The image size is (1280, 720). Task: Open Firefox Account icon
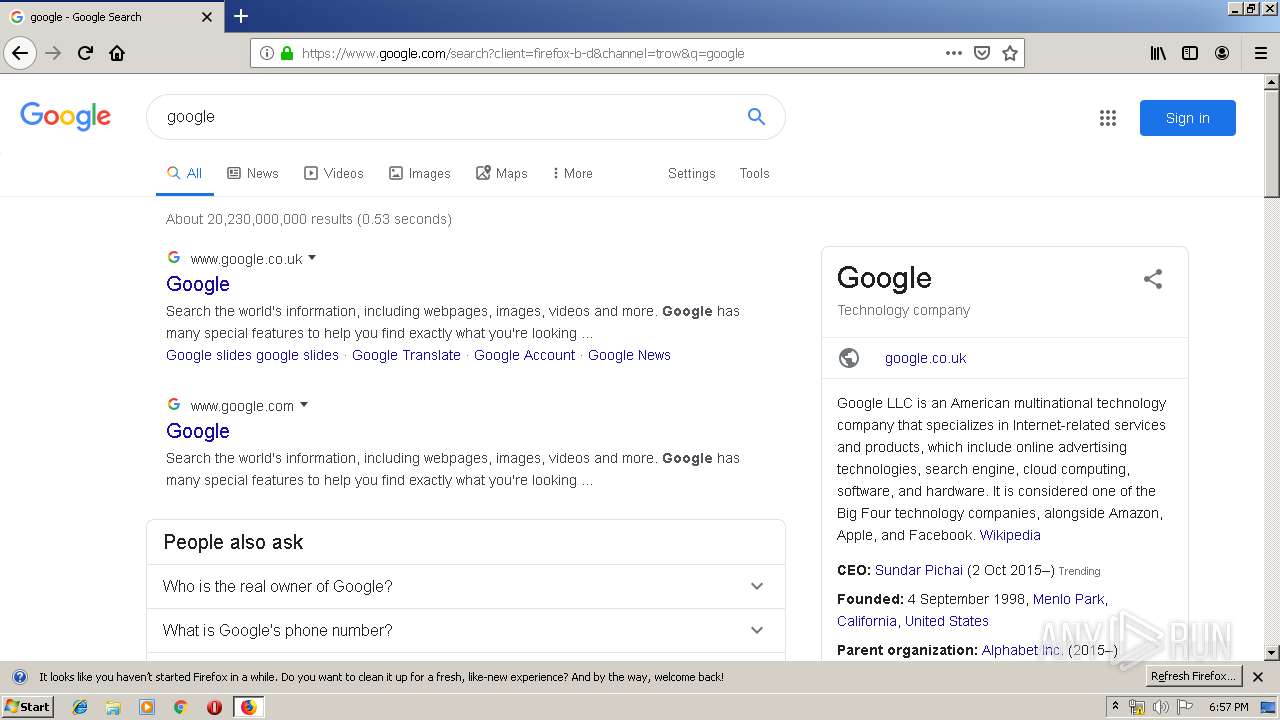click(x=1222, y=53)
